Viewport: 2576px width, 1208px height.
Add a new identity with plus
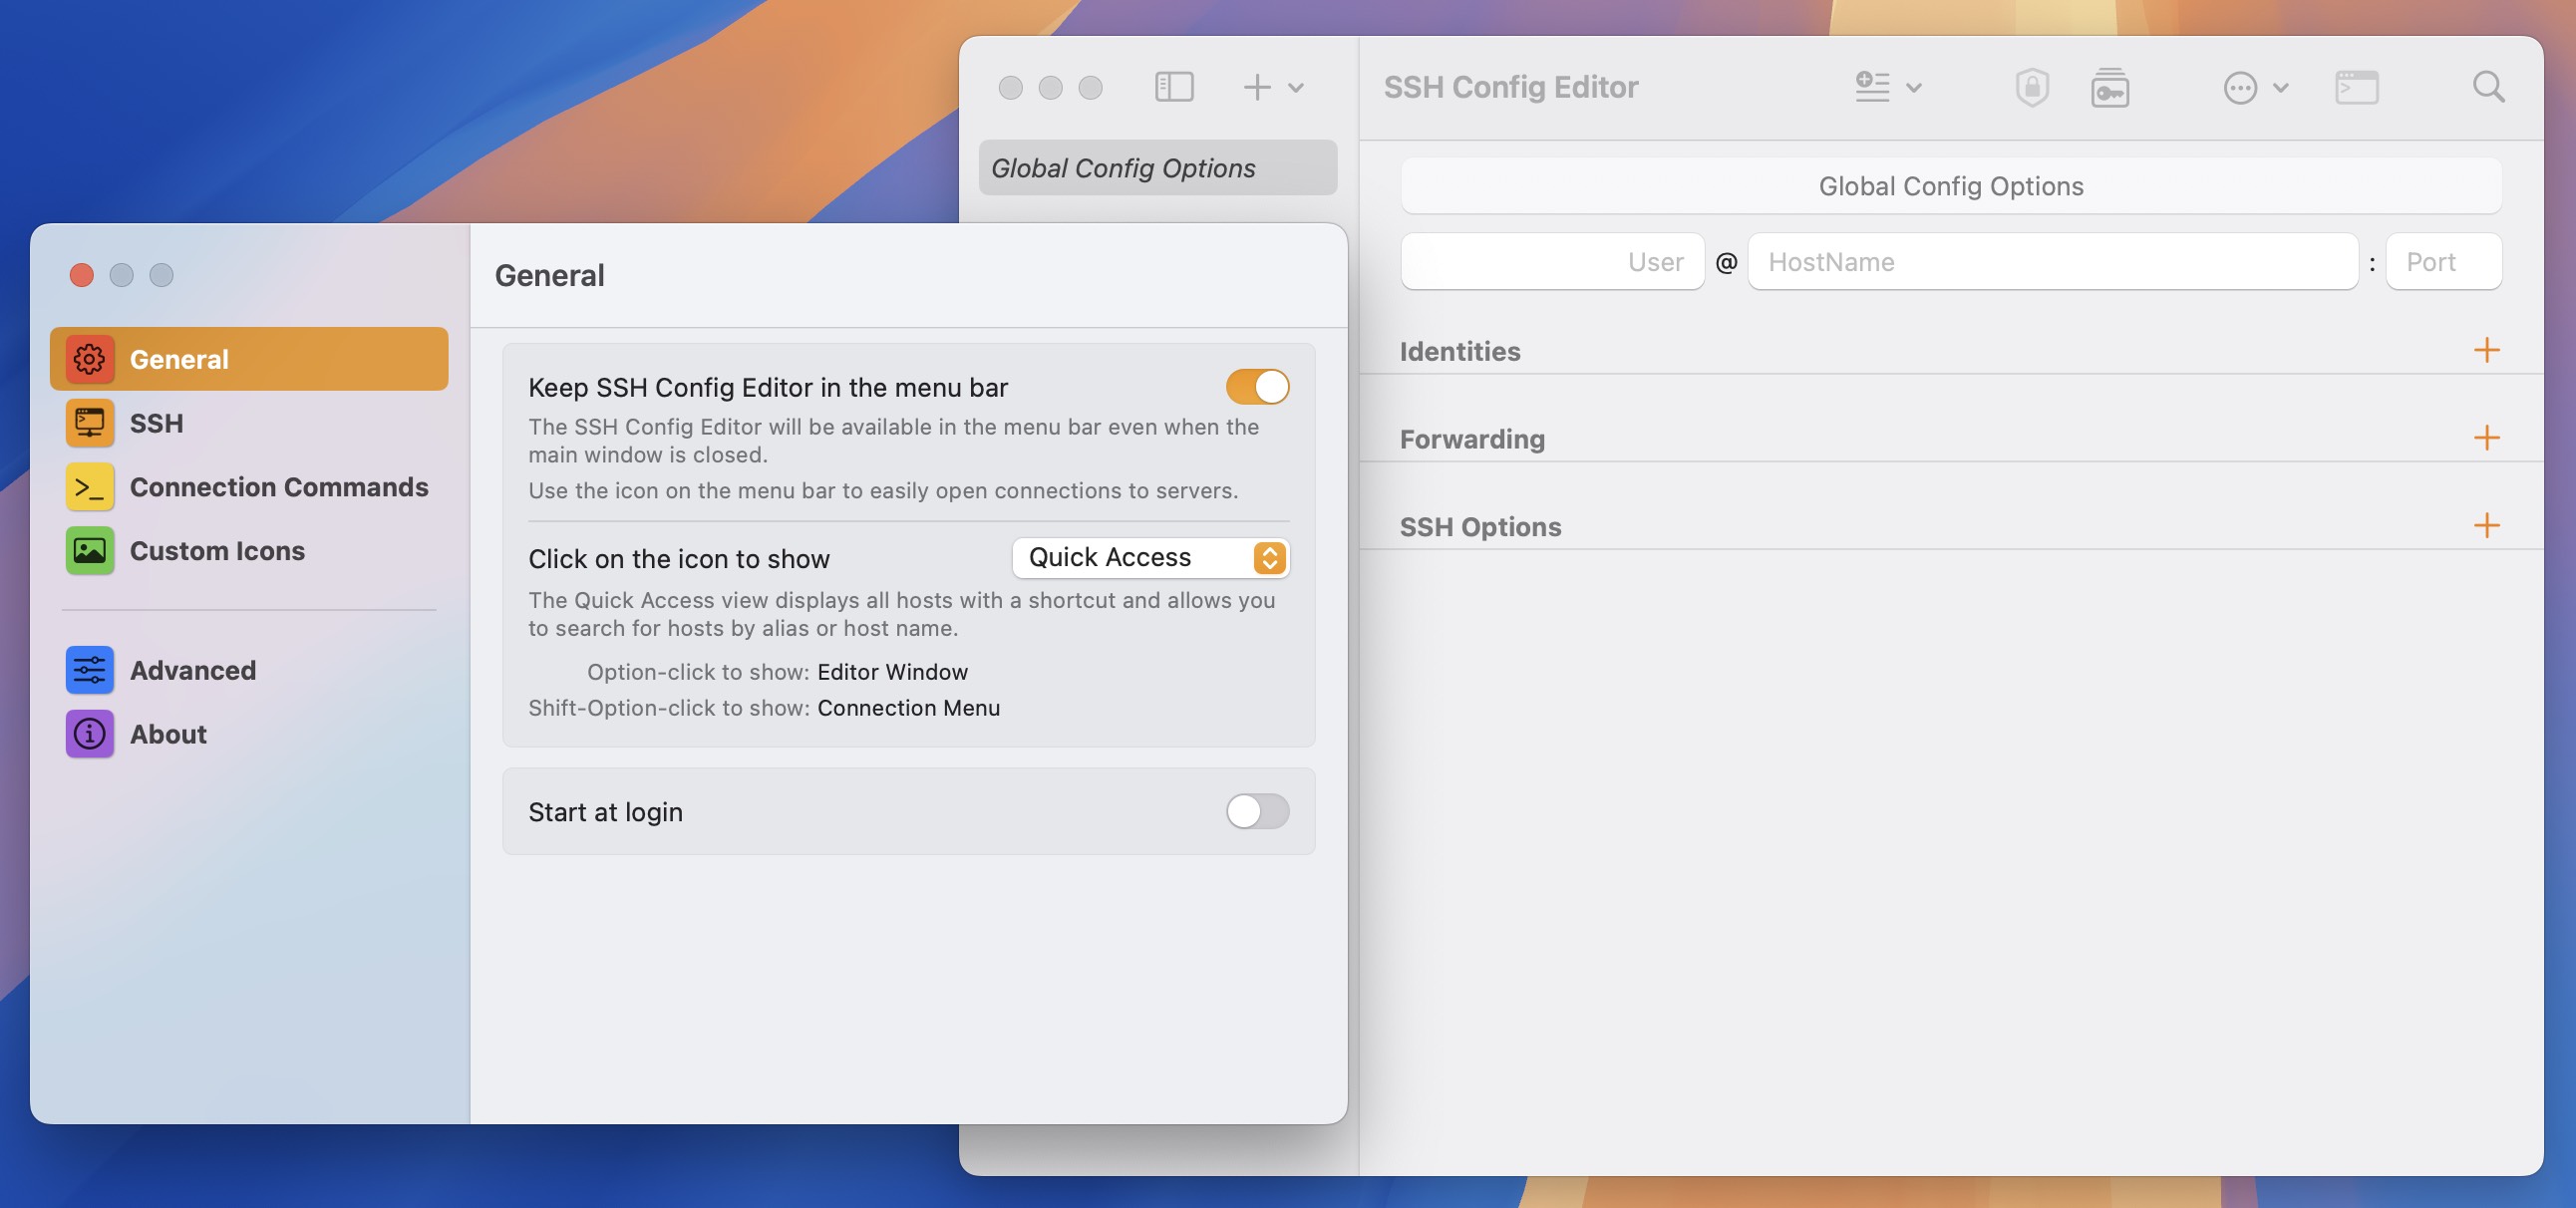coord(2487,350)
